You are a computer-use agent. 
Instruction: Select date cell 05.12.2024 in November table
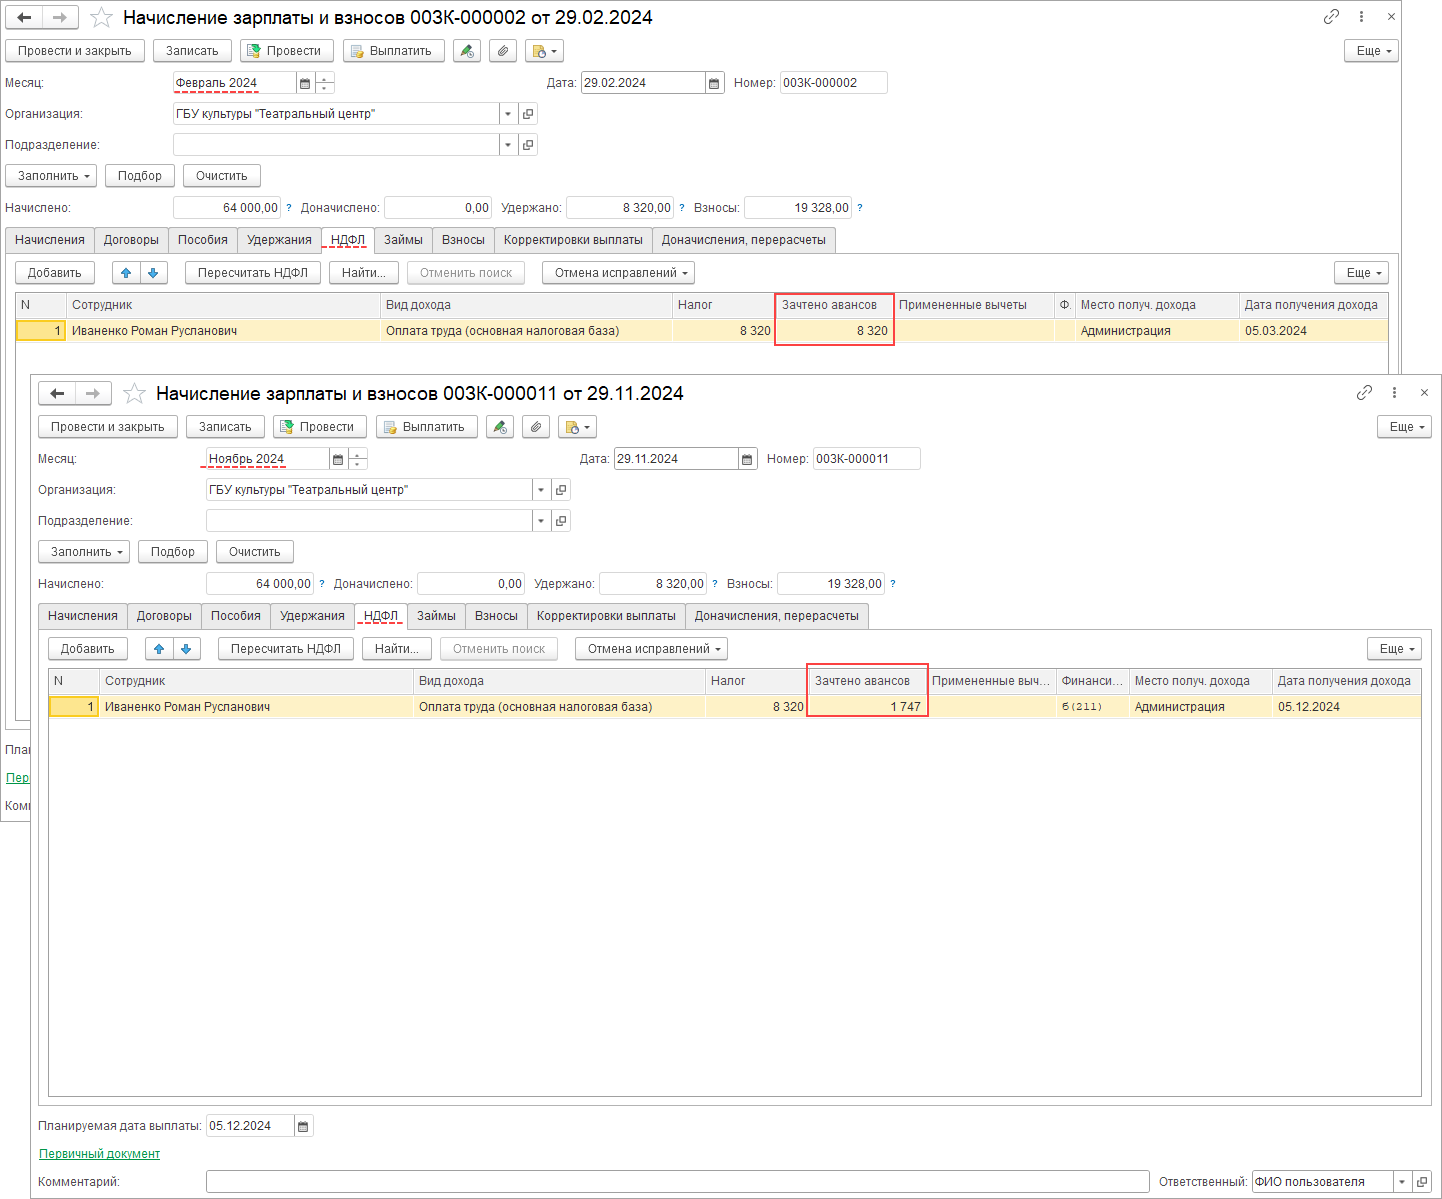[x=1346, y=707]
